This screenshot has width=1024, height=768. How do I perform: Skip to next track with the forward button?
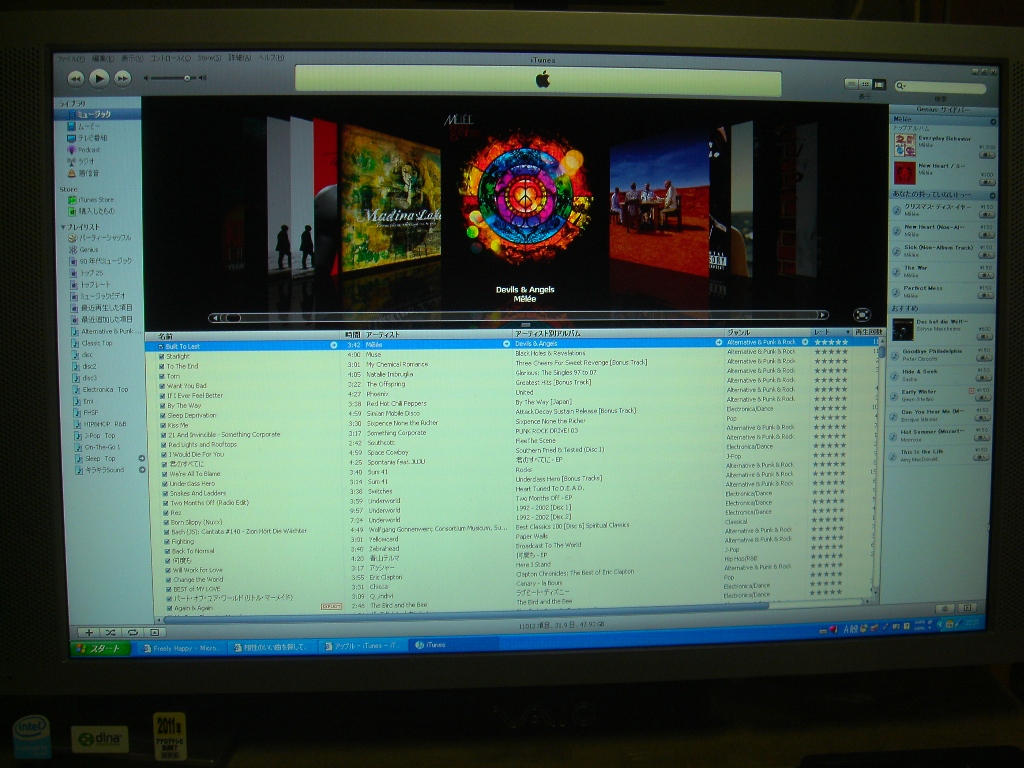[122, 79]
